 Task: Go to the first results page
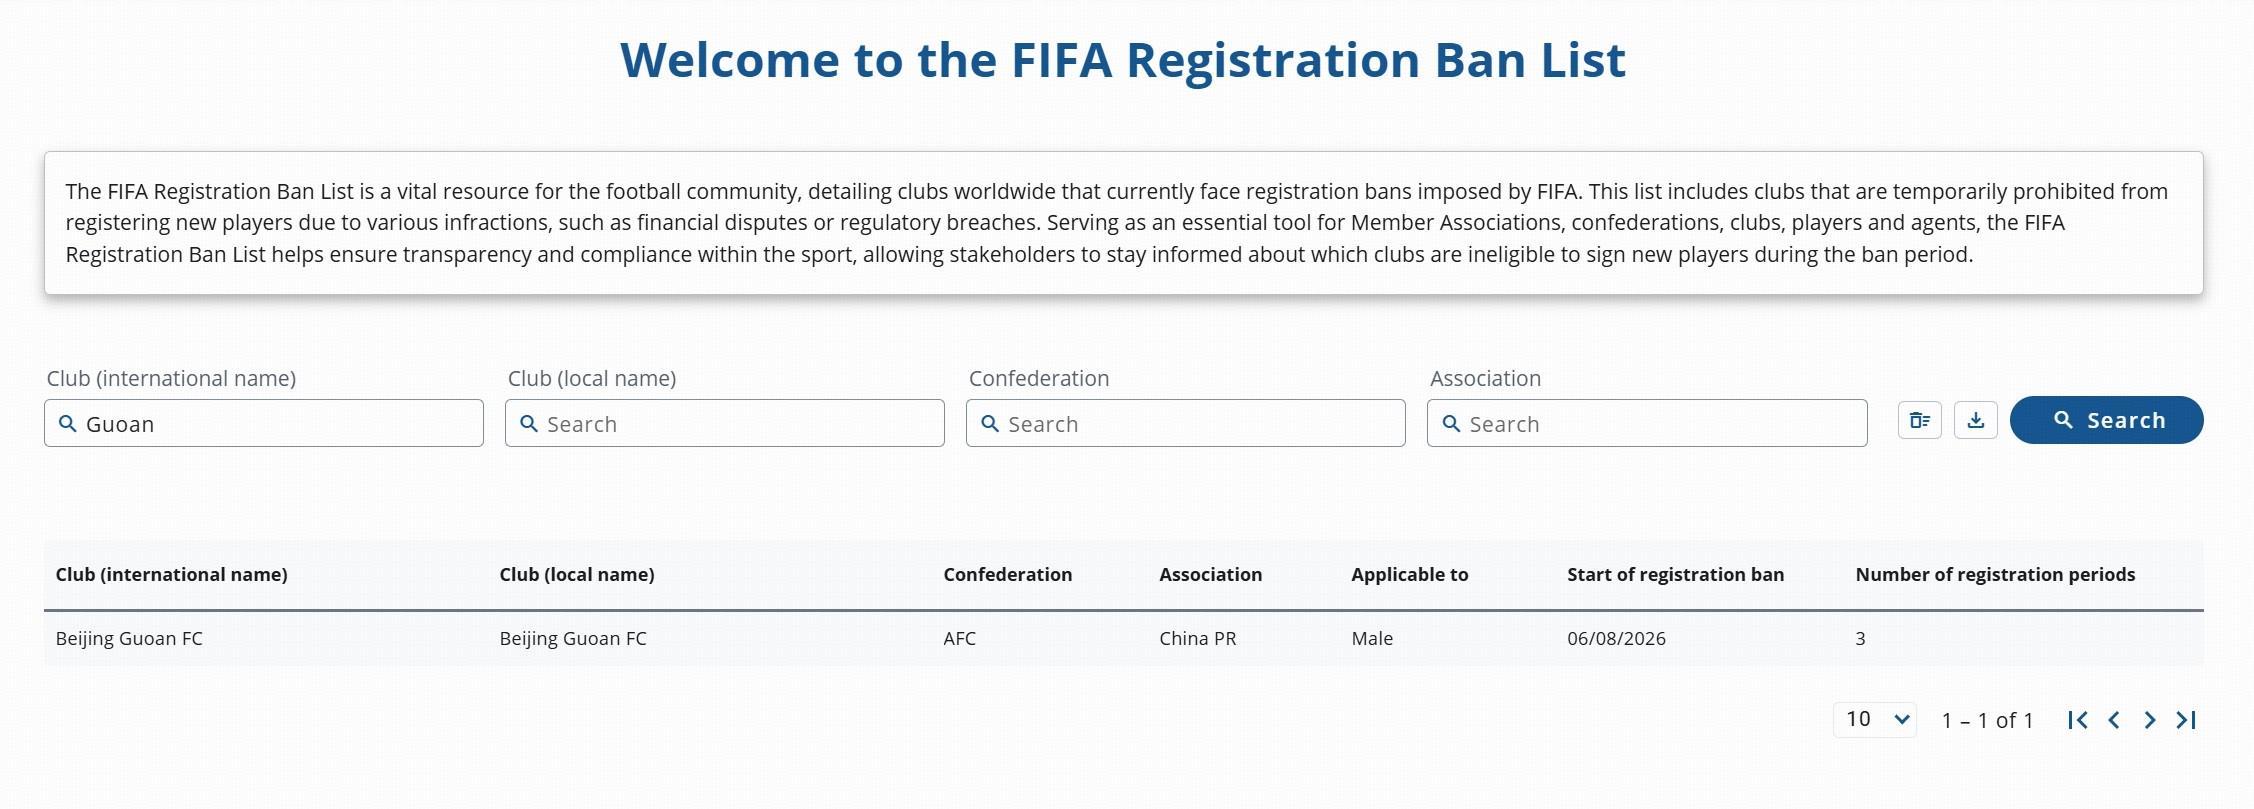point(2077,720)
